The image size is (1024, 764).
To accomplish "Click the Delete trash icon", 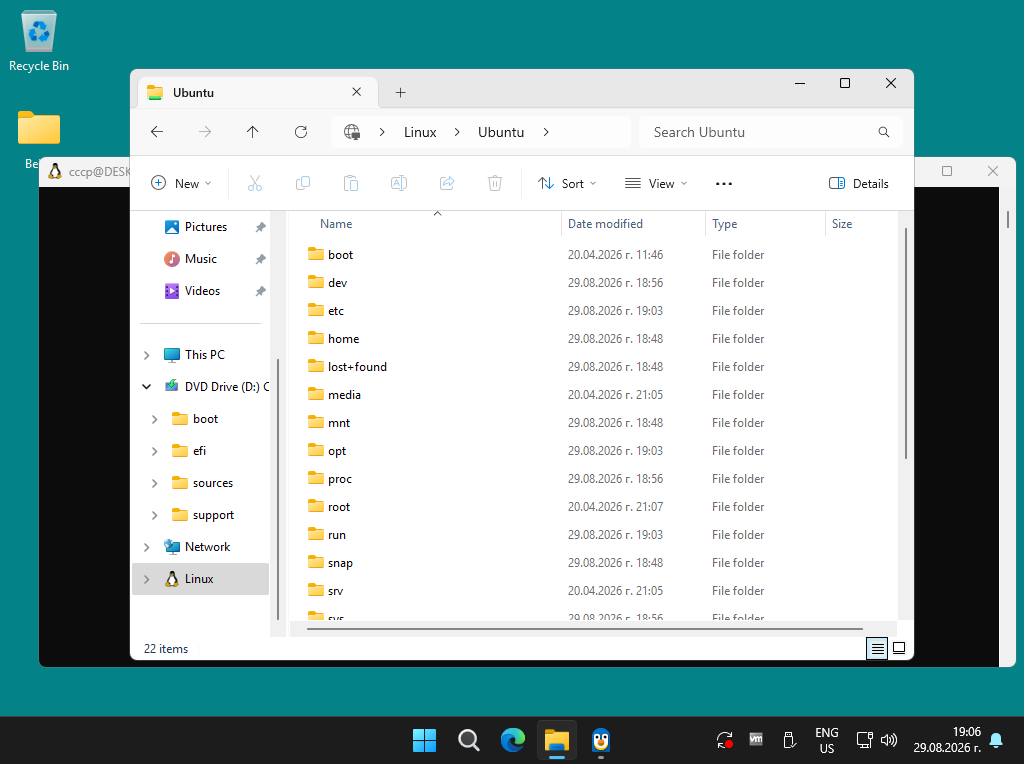I will (495, 183).
